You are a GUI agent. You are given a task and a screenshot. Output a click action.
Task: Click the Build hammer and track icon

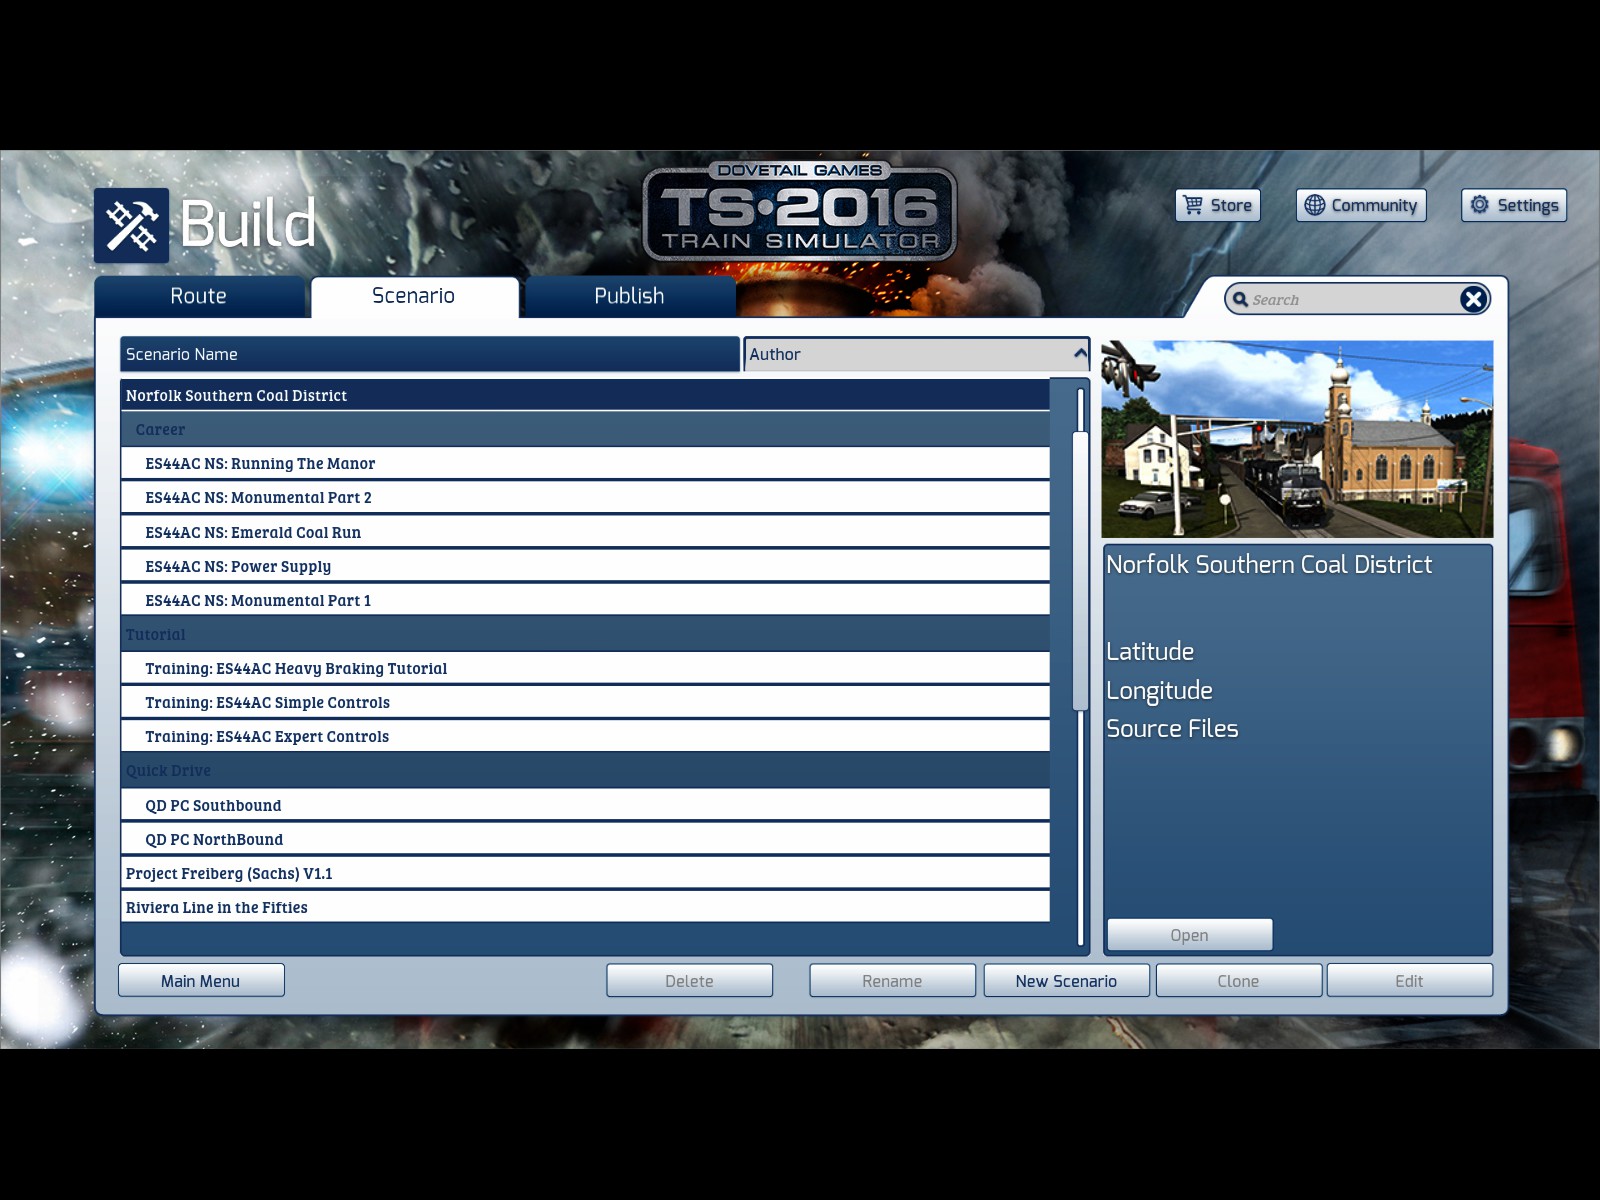click(x=131, y=225)
